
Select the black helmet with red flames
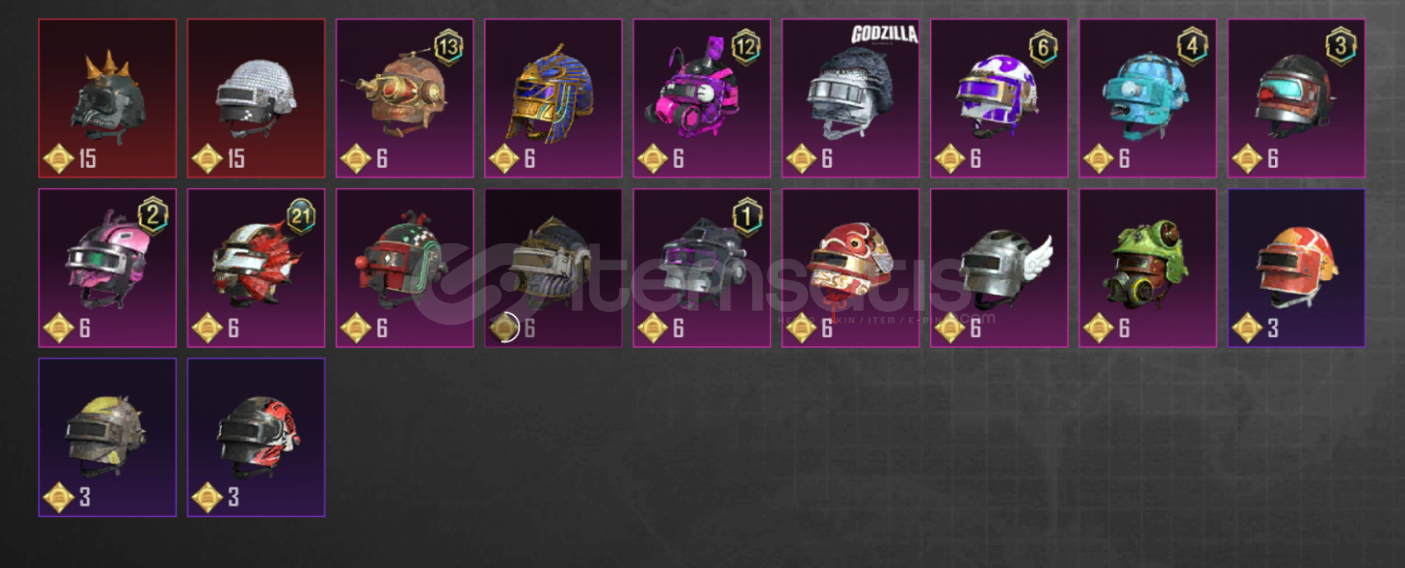click(x=256, y=437)
